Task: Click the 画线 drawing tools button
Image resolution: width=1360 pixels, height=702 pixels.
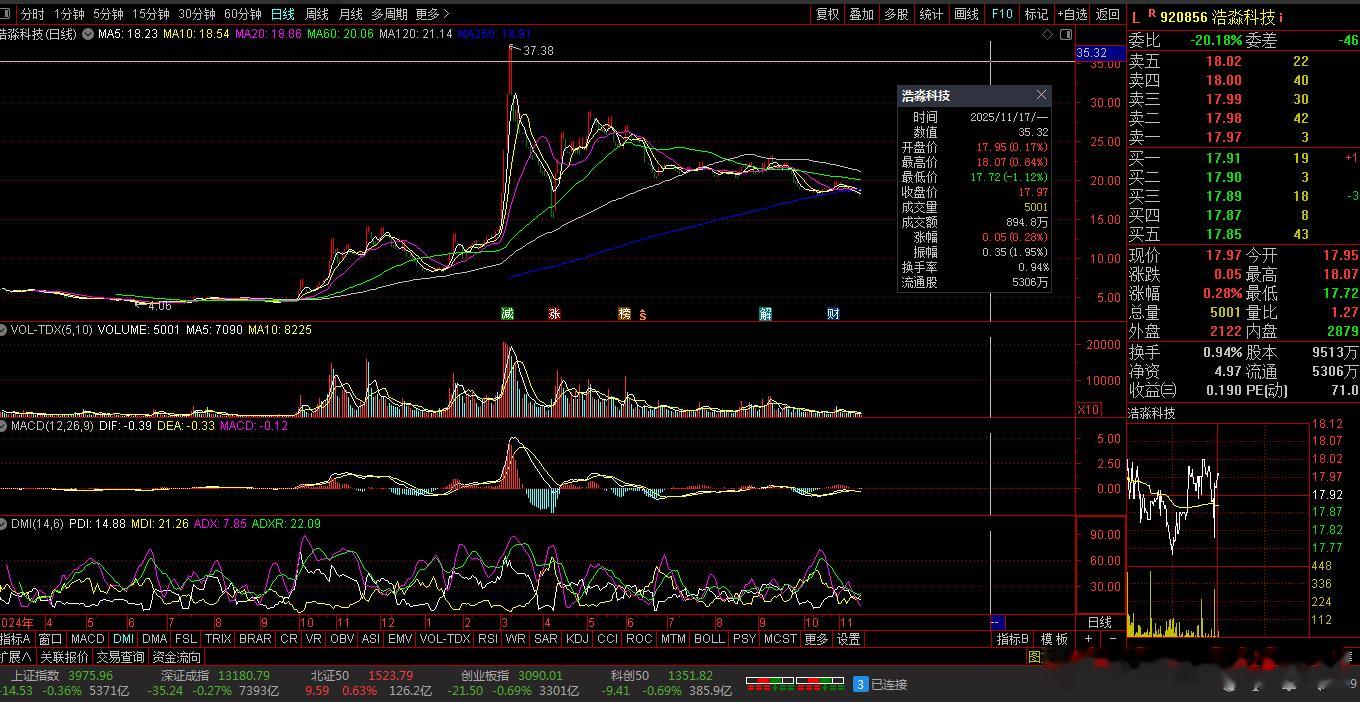Action: point(966,14)
